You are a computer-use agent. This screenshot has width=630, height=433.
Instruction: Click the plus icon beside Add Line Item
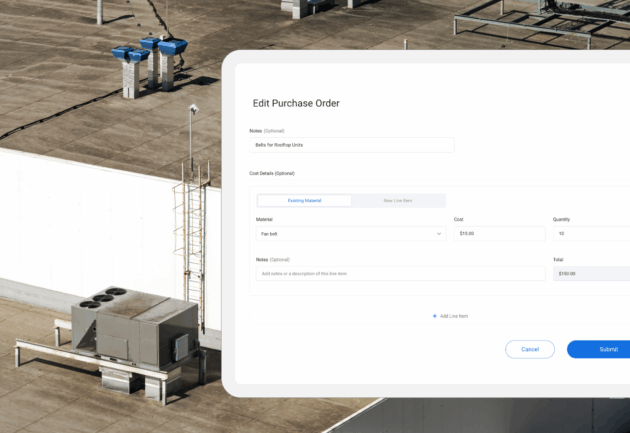tap(435, 316)
